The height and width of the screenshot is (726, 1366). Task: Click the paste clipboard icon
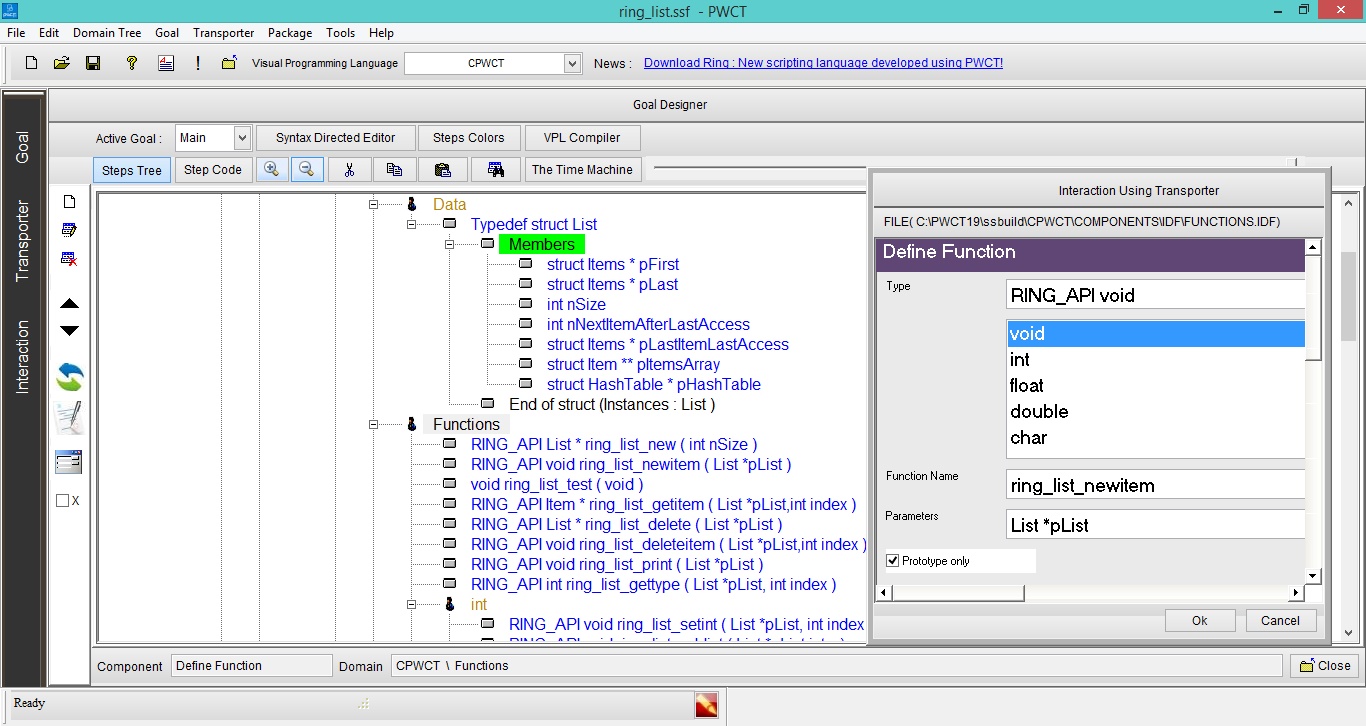tap(442, 170)
